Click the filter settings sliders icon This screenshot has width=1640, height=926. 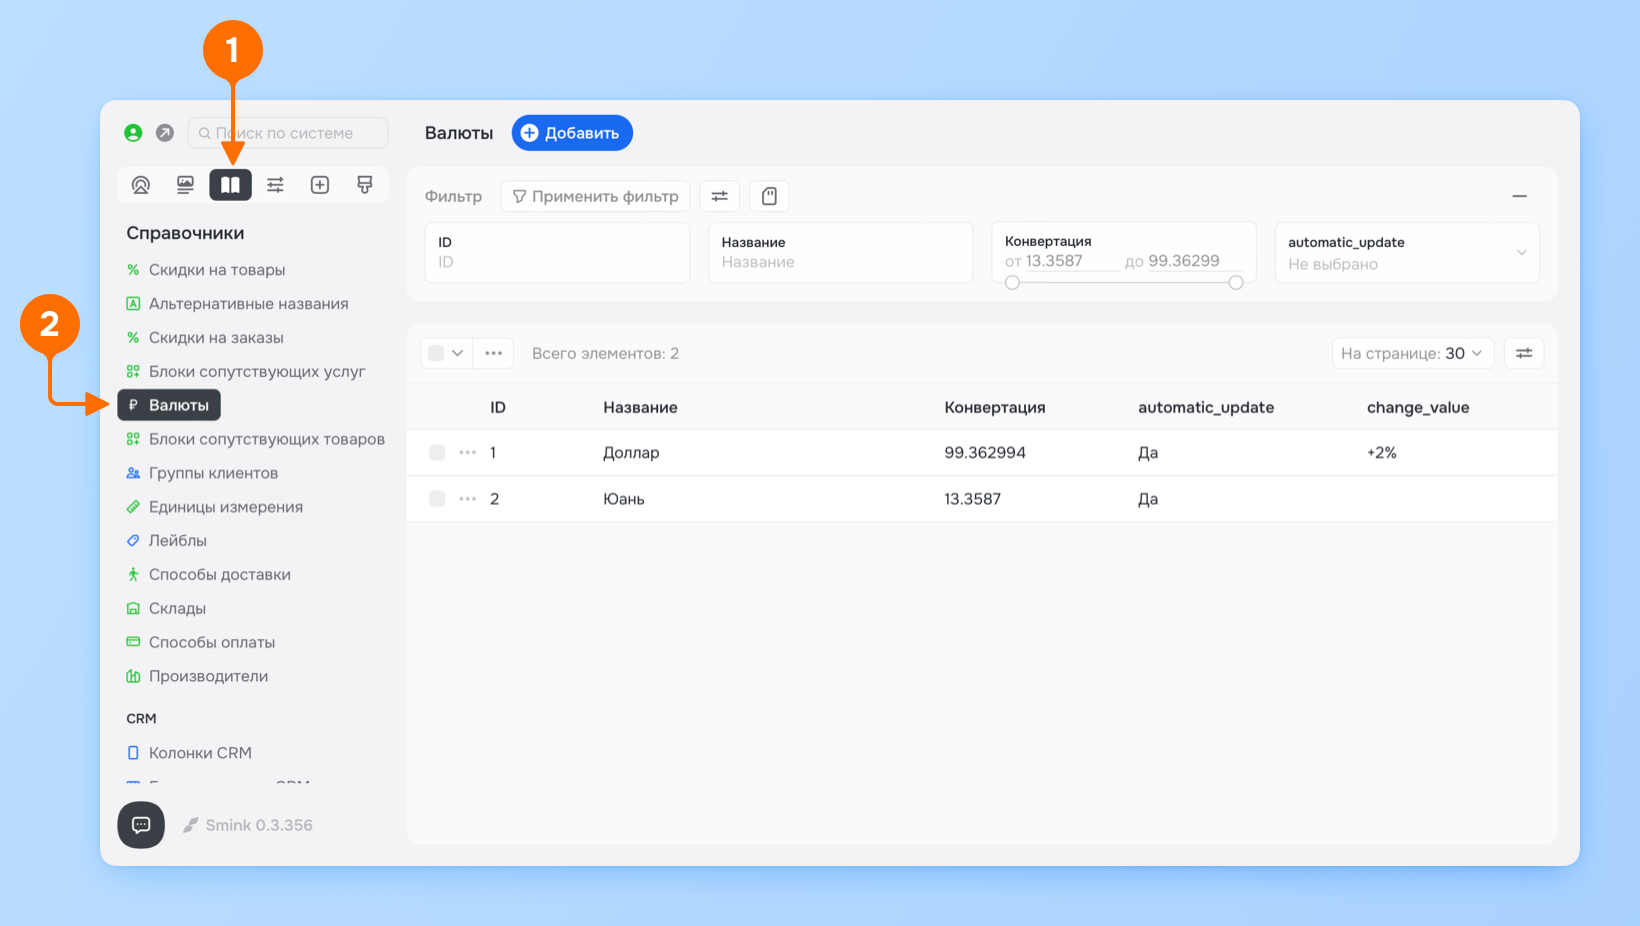719,196
